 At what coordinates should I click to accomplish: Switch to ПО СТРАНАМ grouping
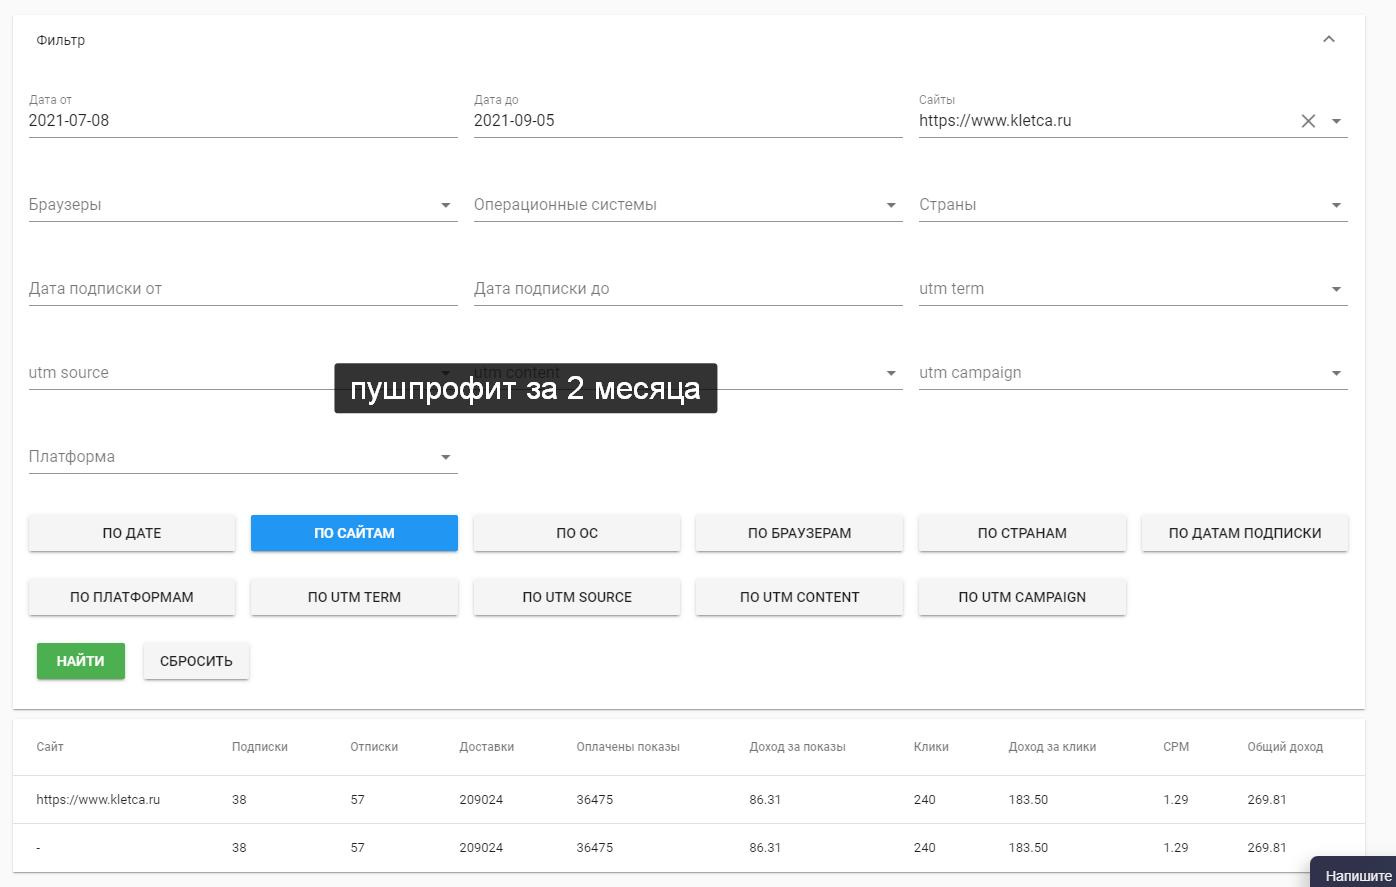1022,533
